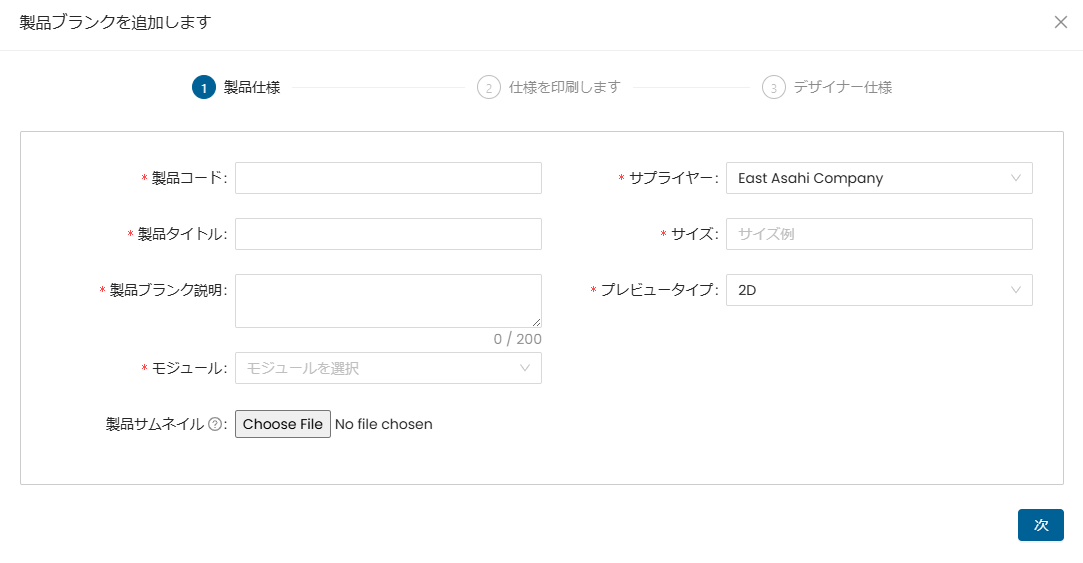1083x563 pixels.
Task: Click the step 3 circle icon
Action: tap(774, 88)
